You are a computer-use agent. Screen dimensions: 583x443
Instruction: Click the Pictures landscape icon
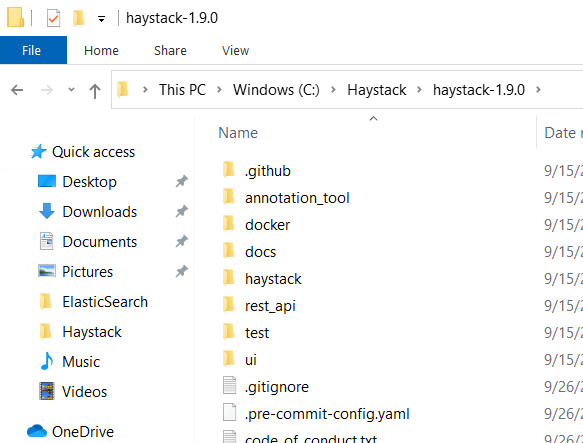pos(47,271)
